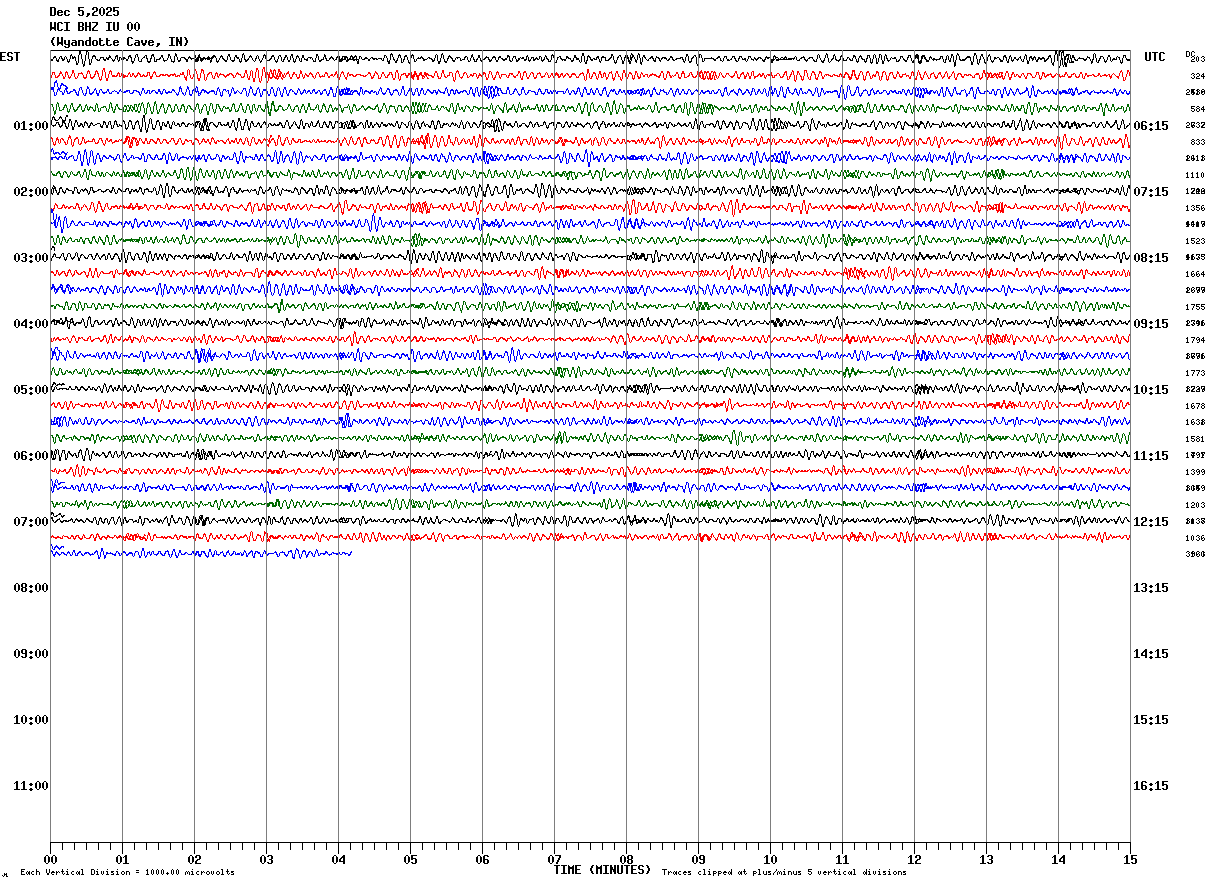Click the DC offset value 1110
Screen dimensions: 1210x886
pos(1196,175)
